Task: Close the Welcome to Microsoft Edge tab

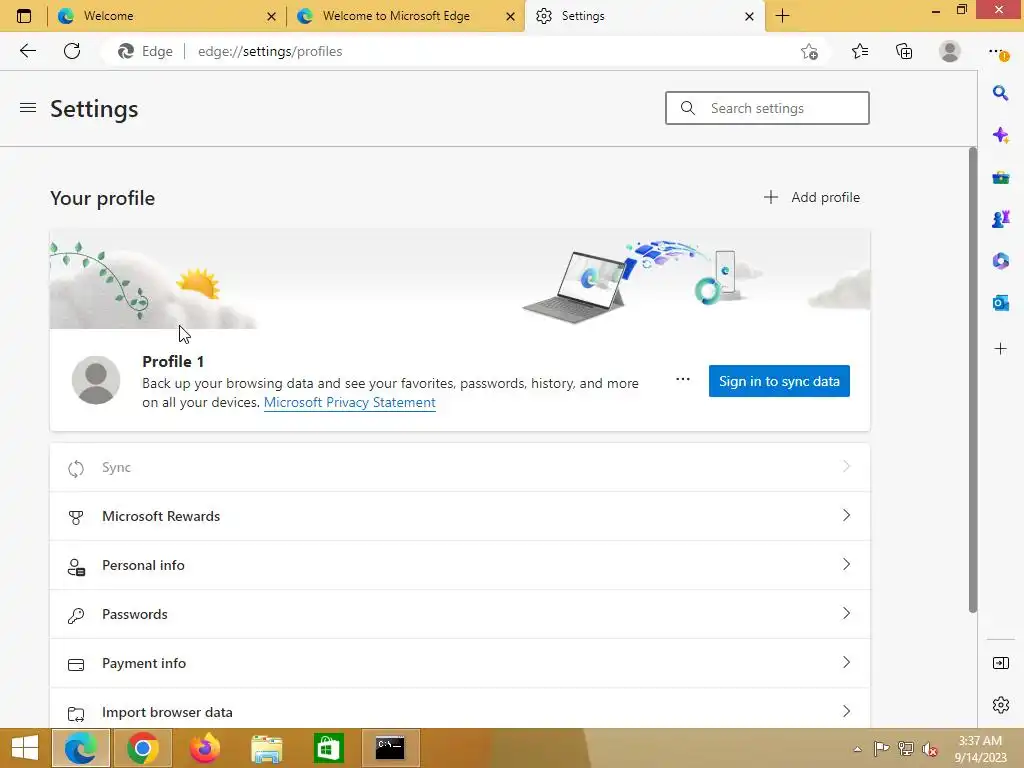Action: [511, 16]
